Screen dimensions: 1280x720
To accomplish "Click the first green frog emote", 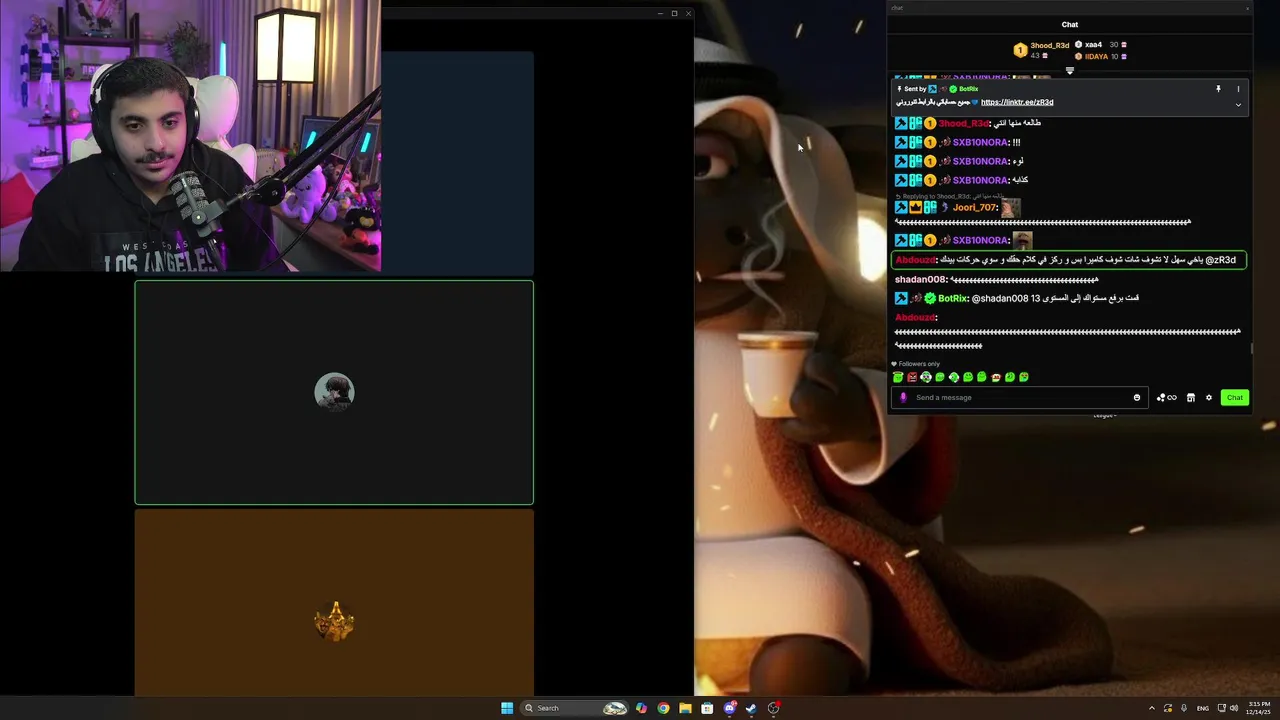I will 898,377.
